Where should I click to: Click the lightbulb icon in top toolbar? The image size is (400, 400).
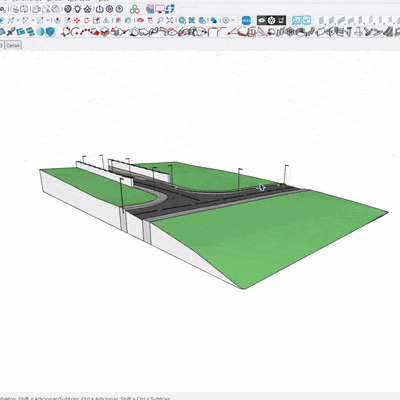pos(78,9)
